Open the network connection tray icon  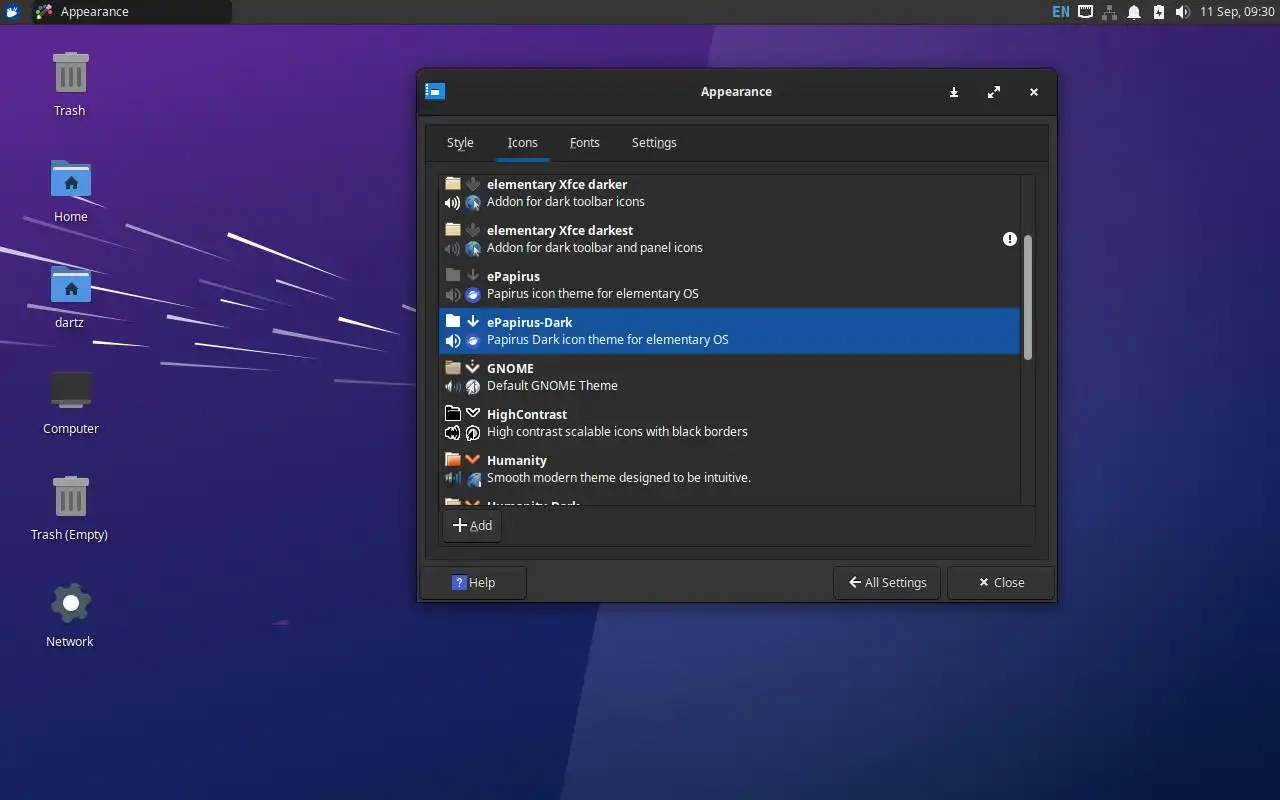pyautogui.click(x=1109, y=12)
